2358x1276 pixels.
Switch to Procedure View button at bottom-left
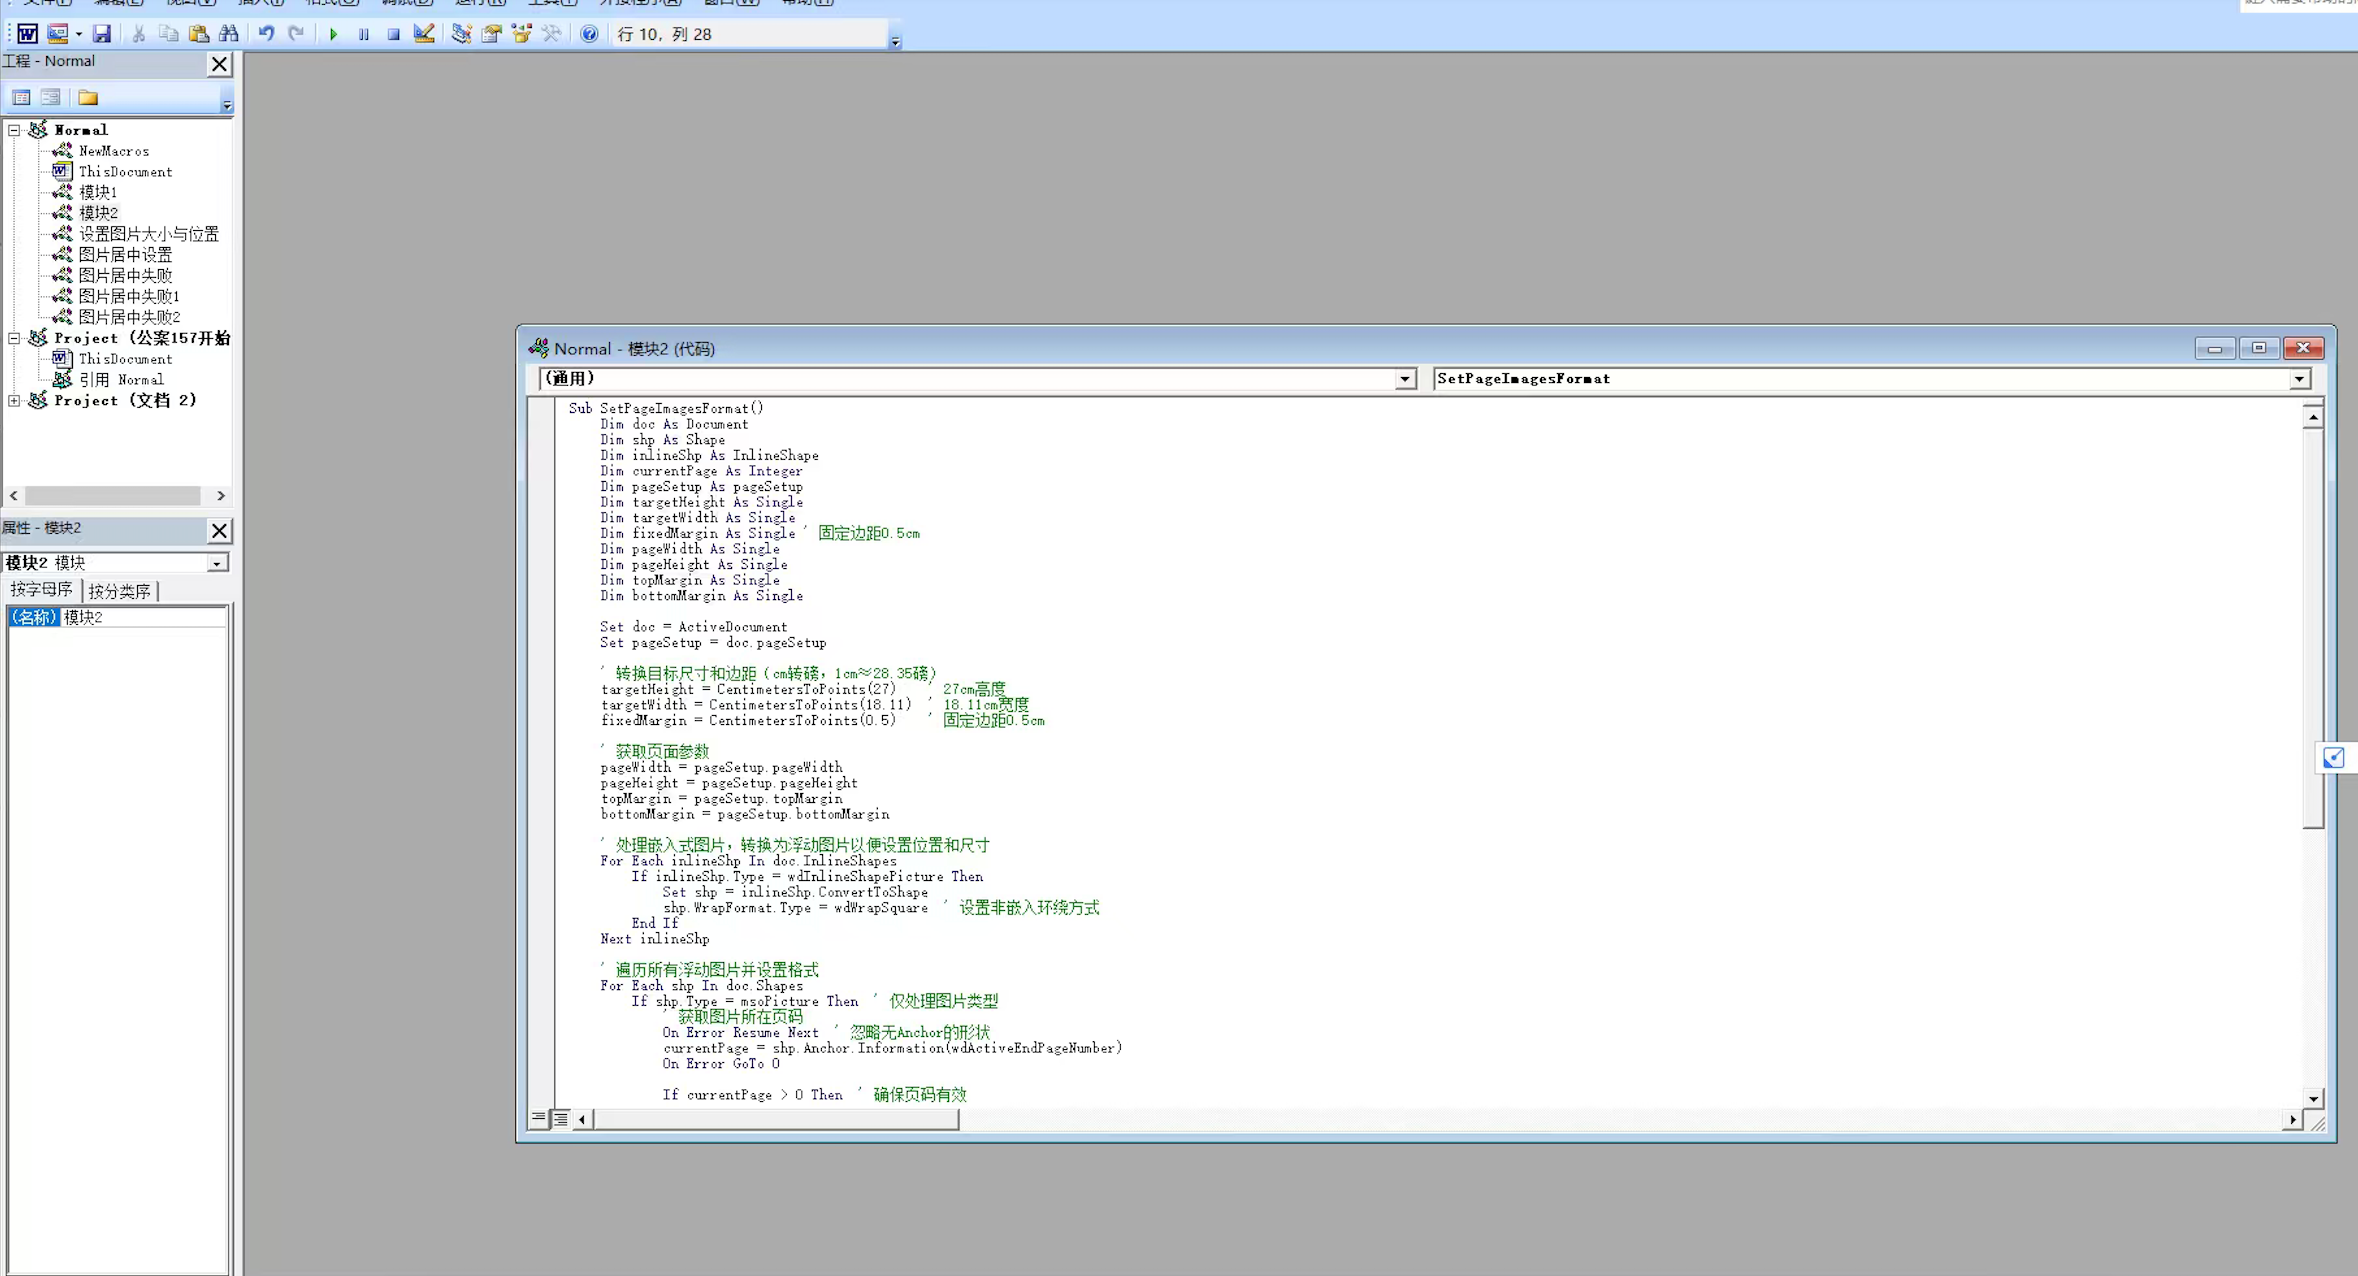[539, 1118]
